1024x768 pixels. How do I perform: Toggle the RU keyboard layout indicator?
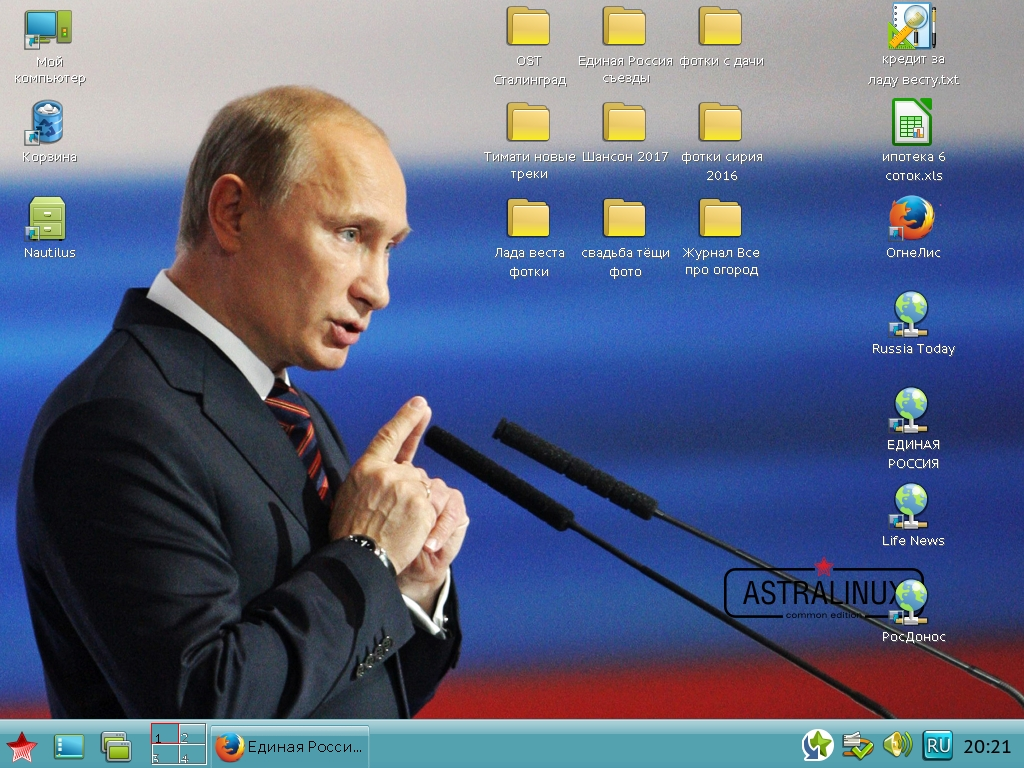pos(937,746)
